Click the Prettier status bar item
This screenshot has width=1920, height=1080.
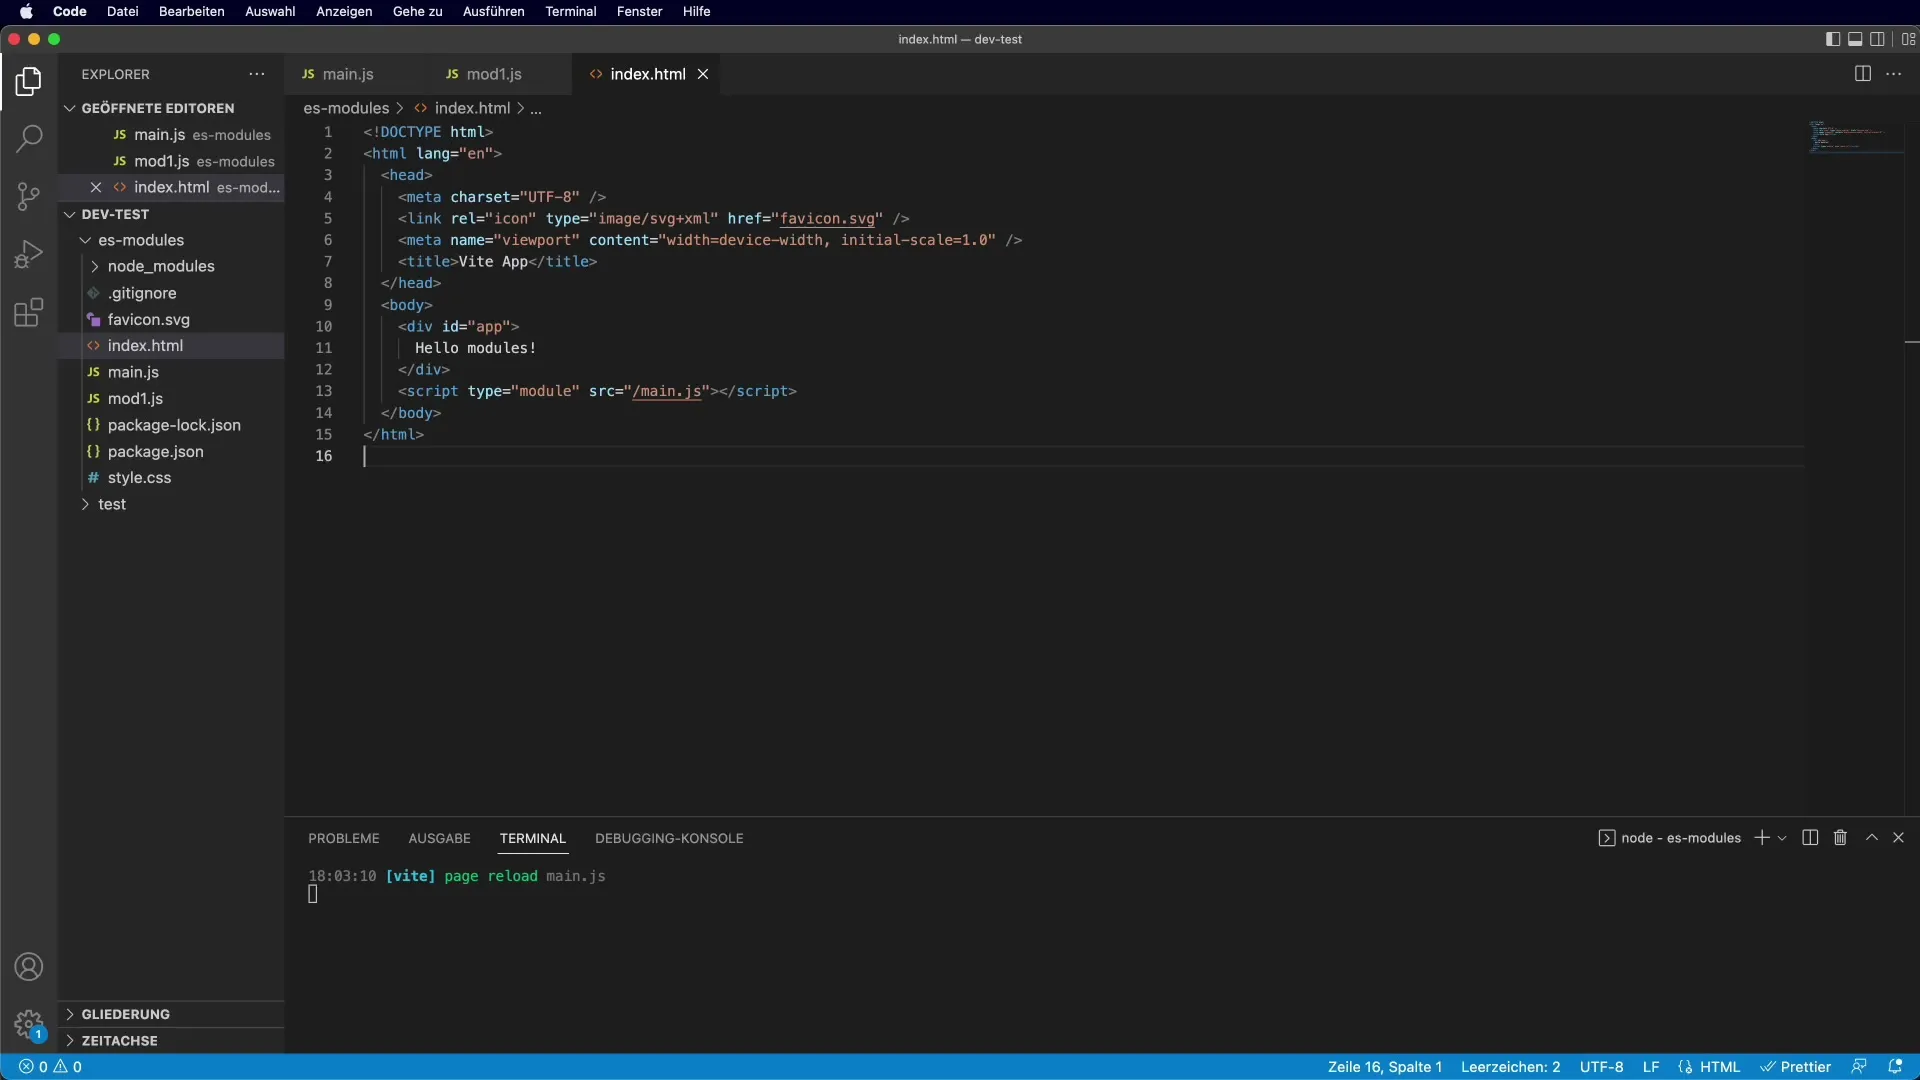pos(1796,1067)
